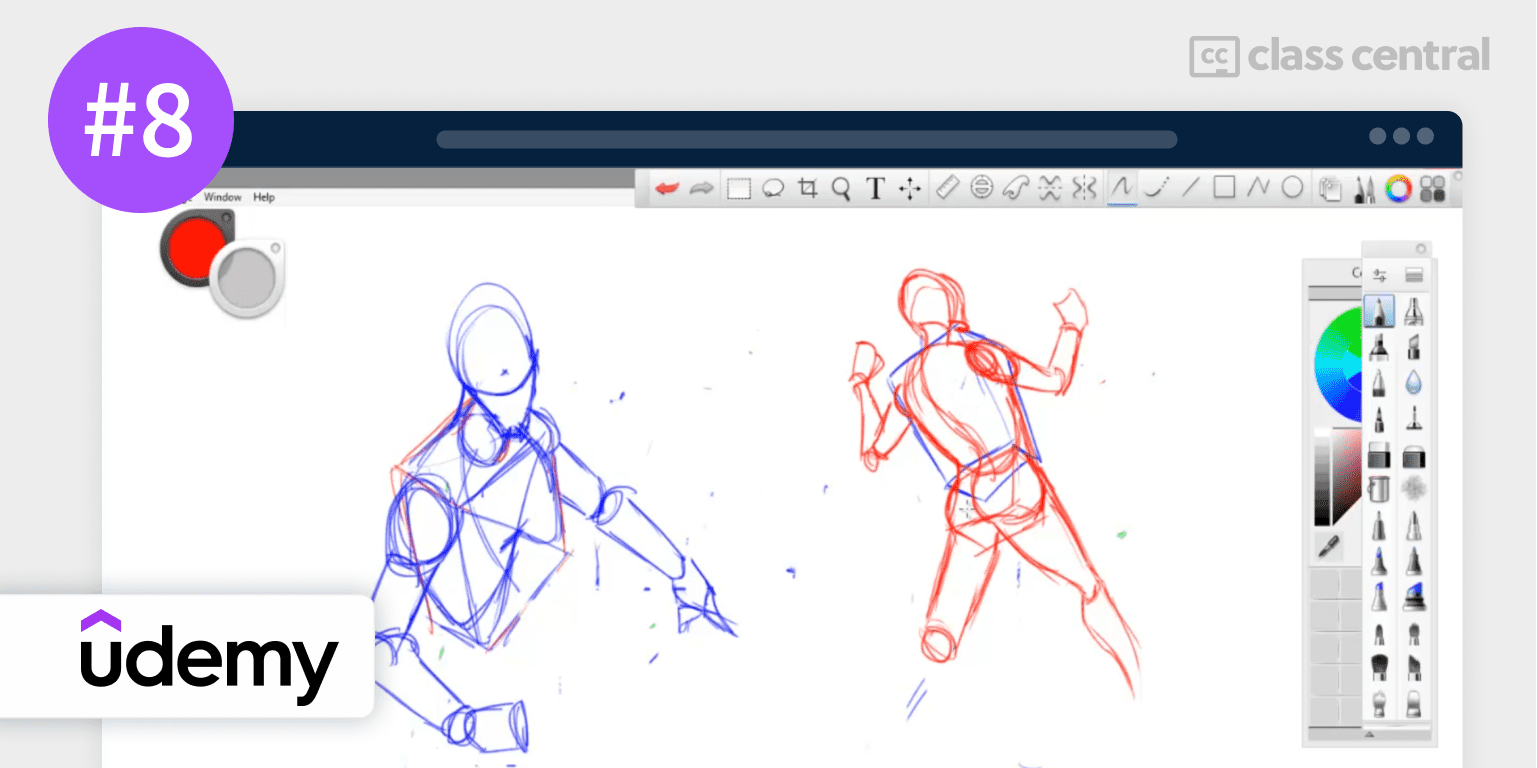The height and width of the screenshot is (768, 1537).
Task: Click the Udemy logo
Action: tap(209, 657)
